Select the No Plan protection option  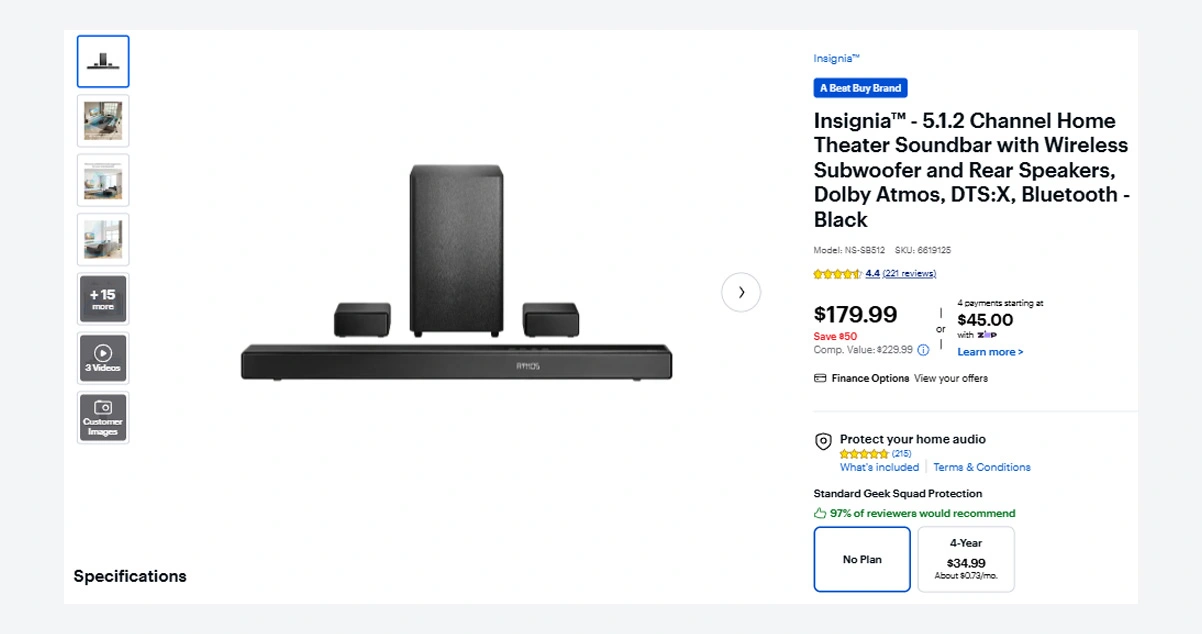862,559
